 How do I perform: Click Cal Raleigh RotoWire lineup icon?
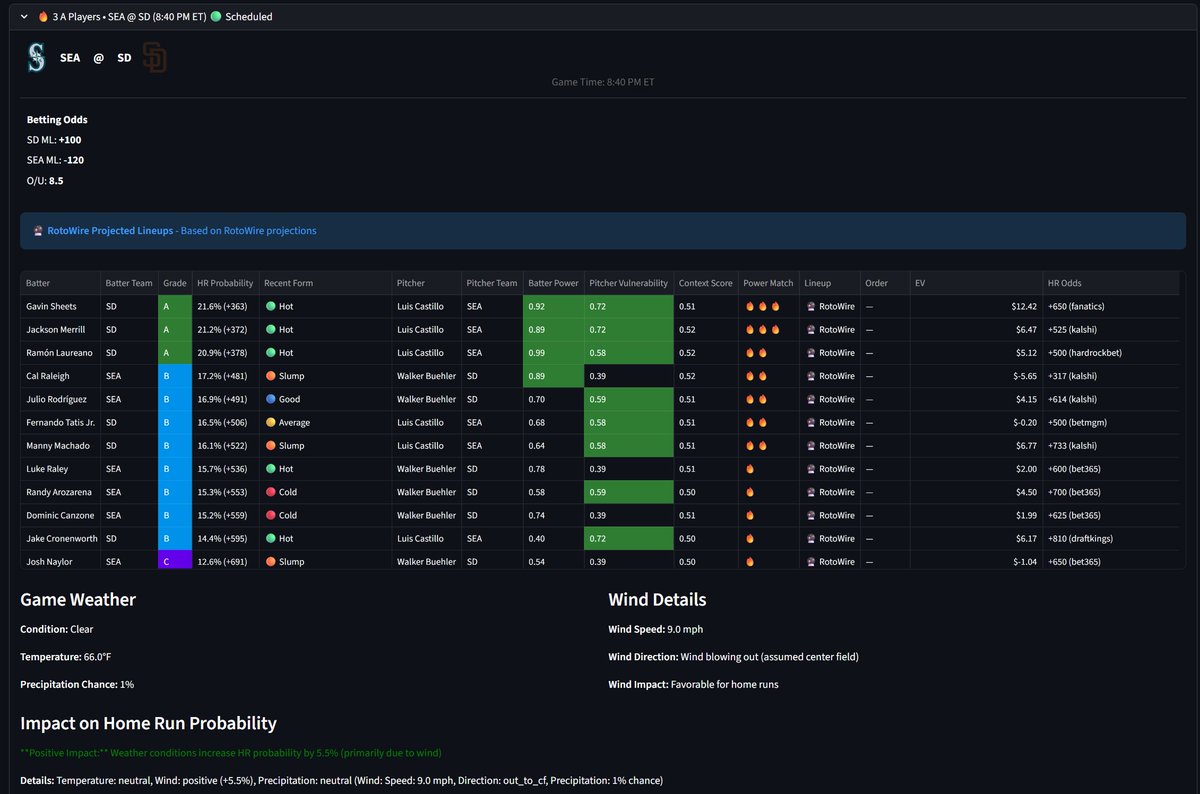pos(810,376)
